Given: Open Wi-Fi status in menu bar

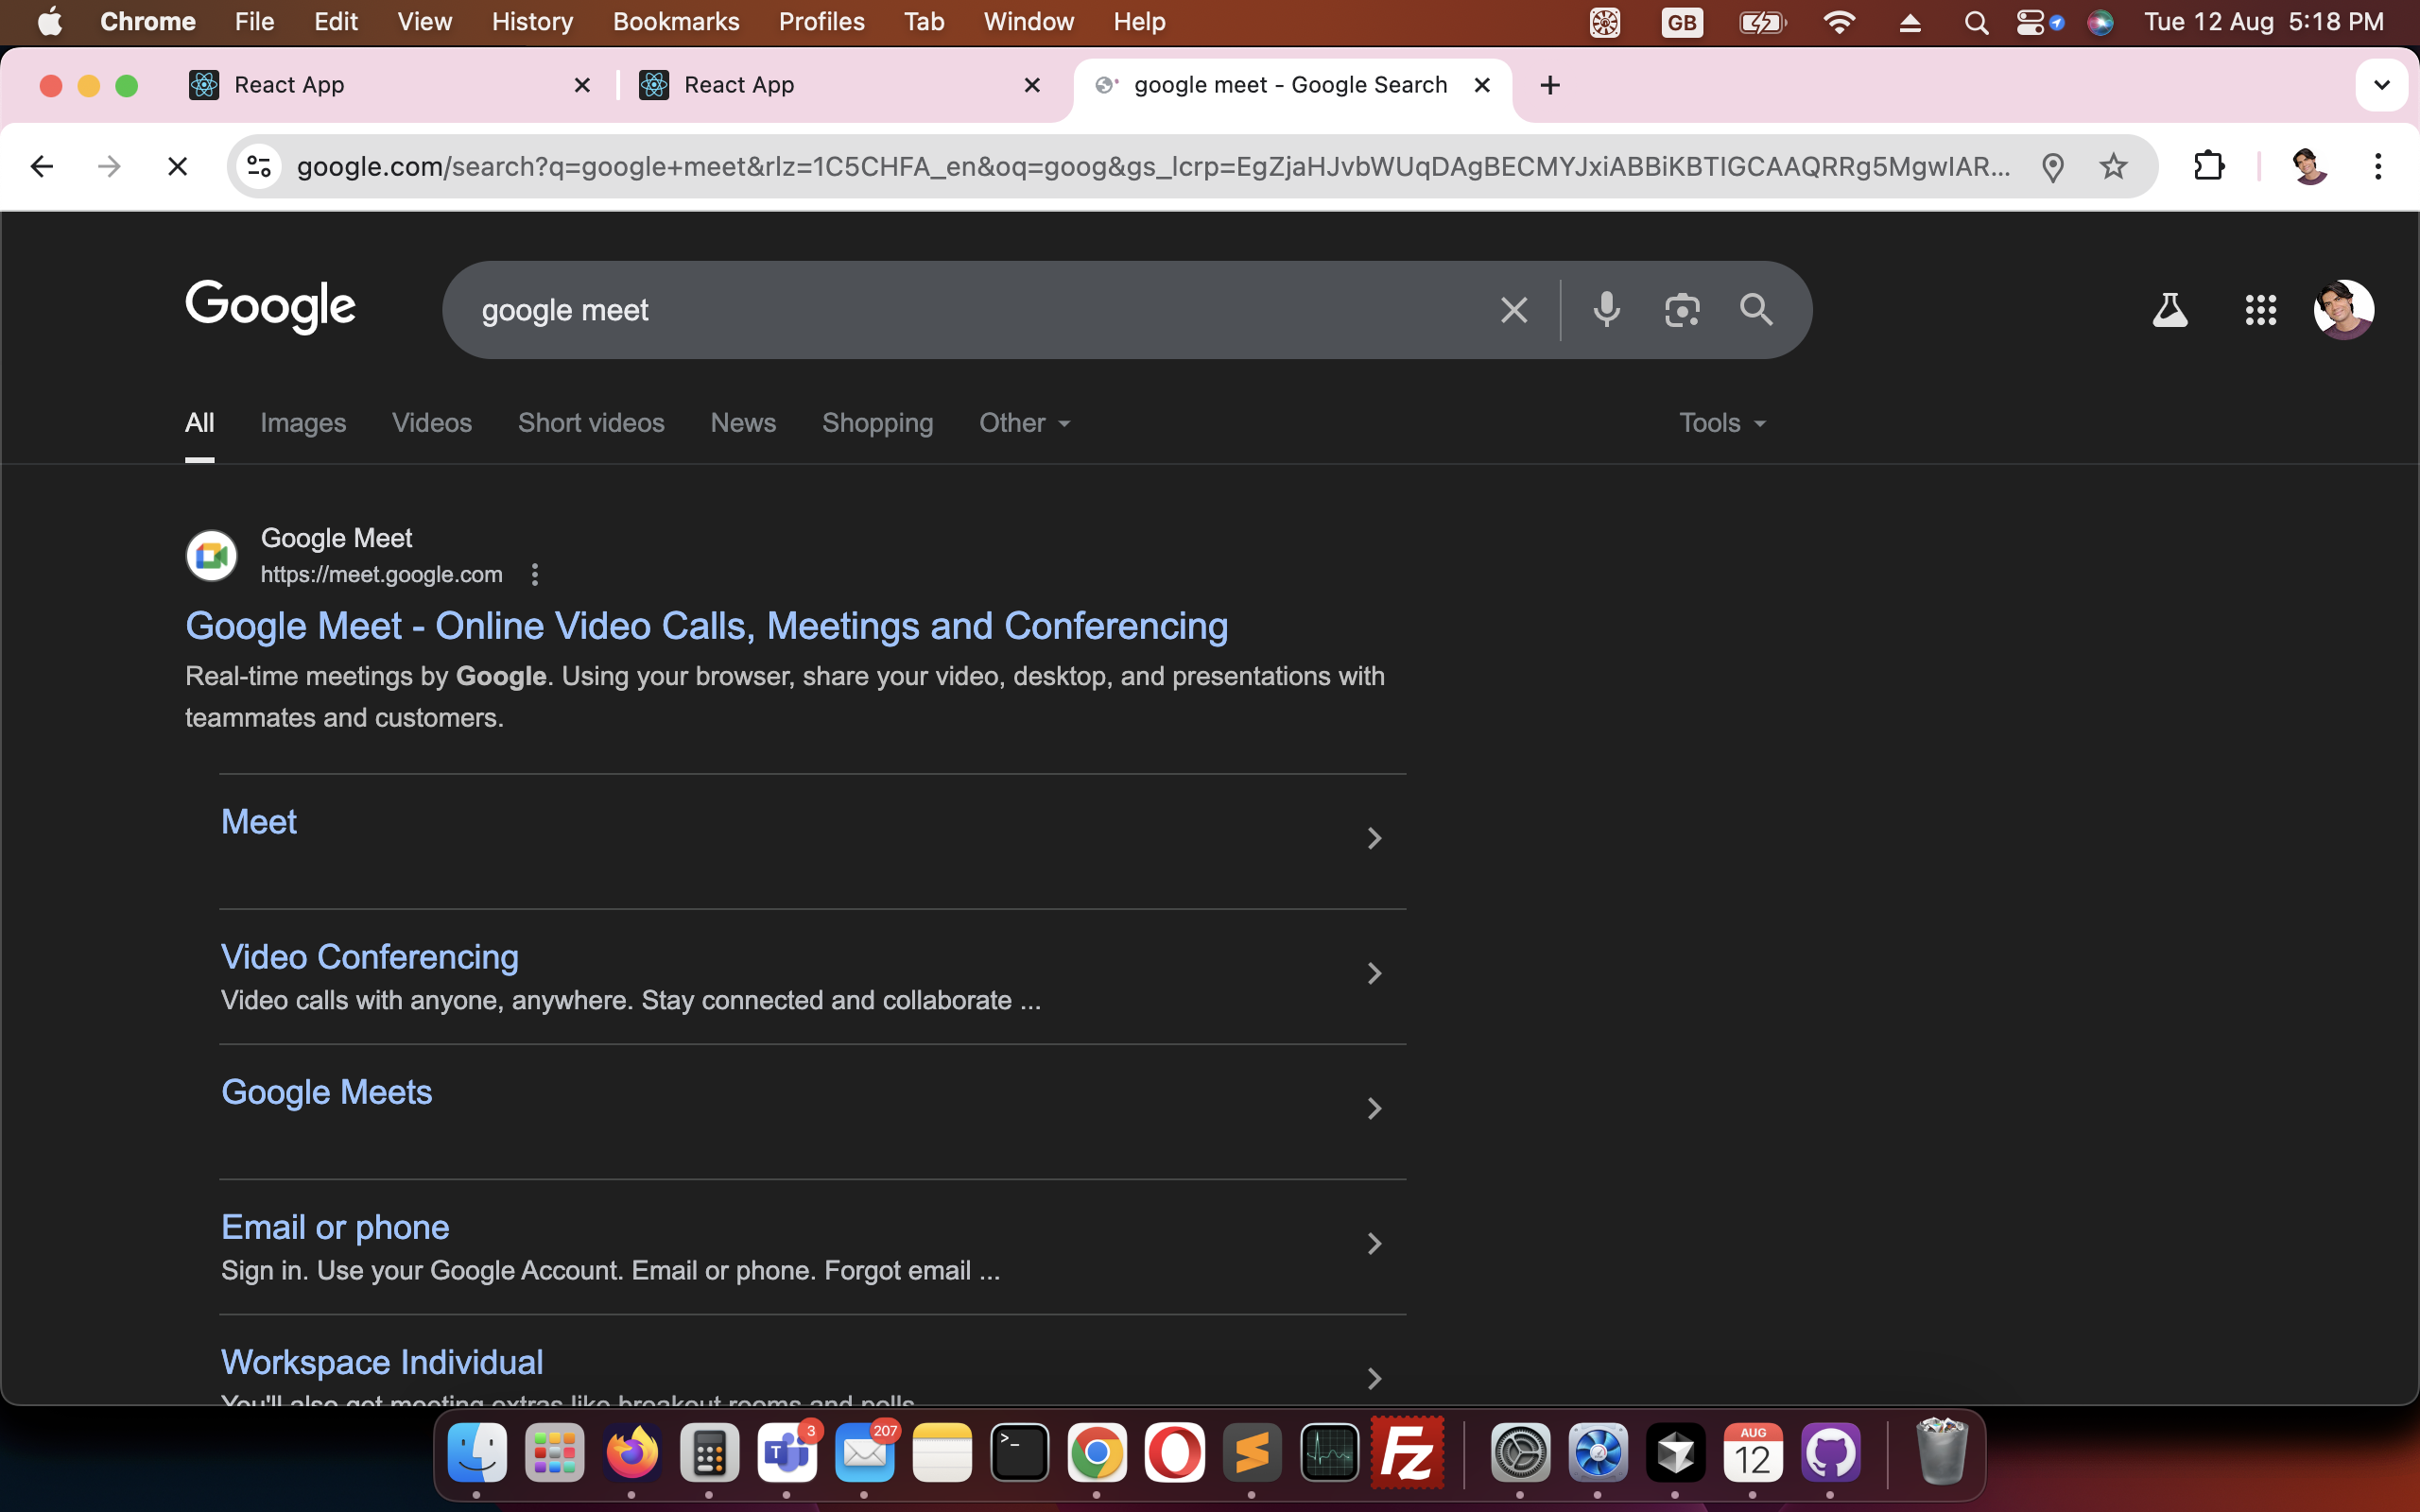Looking at the screenshot, I should click(x=1838, y=22).
